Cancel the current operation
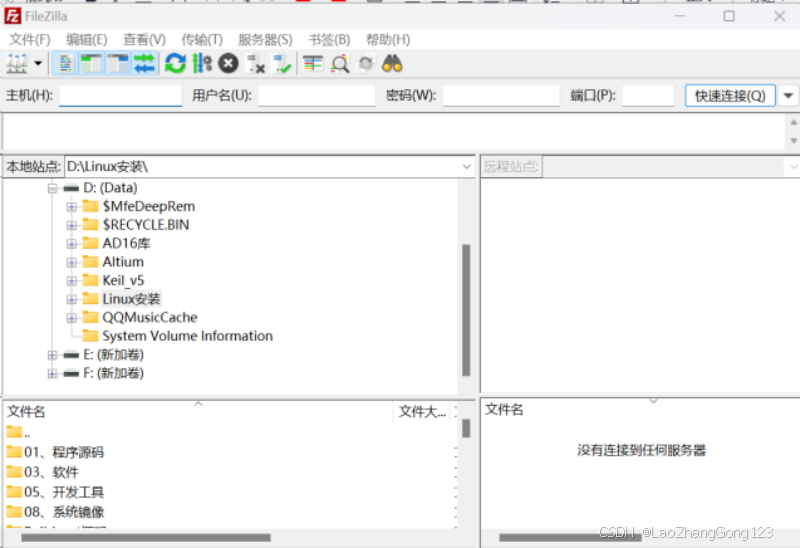Screen dimensions: 800x548 (x=228, y=64)
